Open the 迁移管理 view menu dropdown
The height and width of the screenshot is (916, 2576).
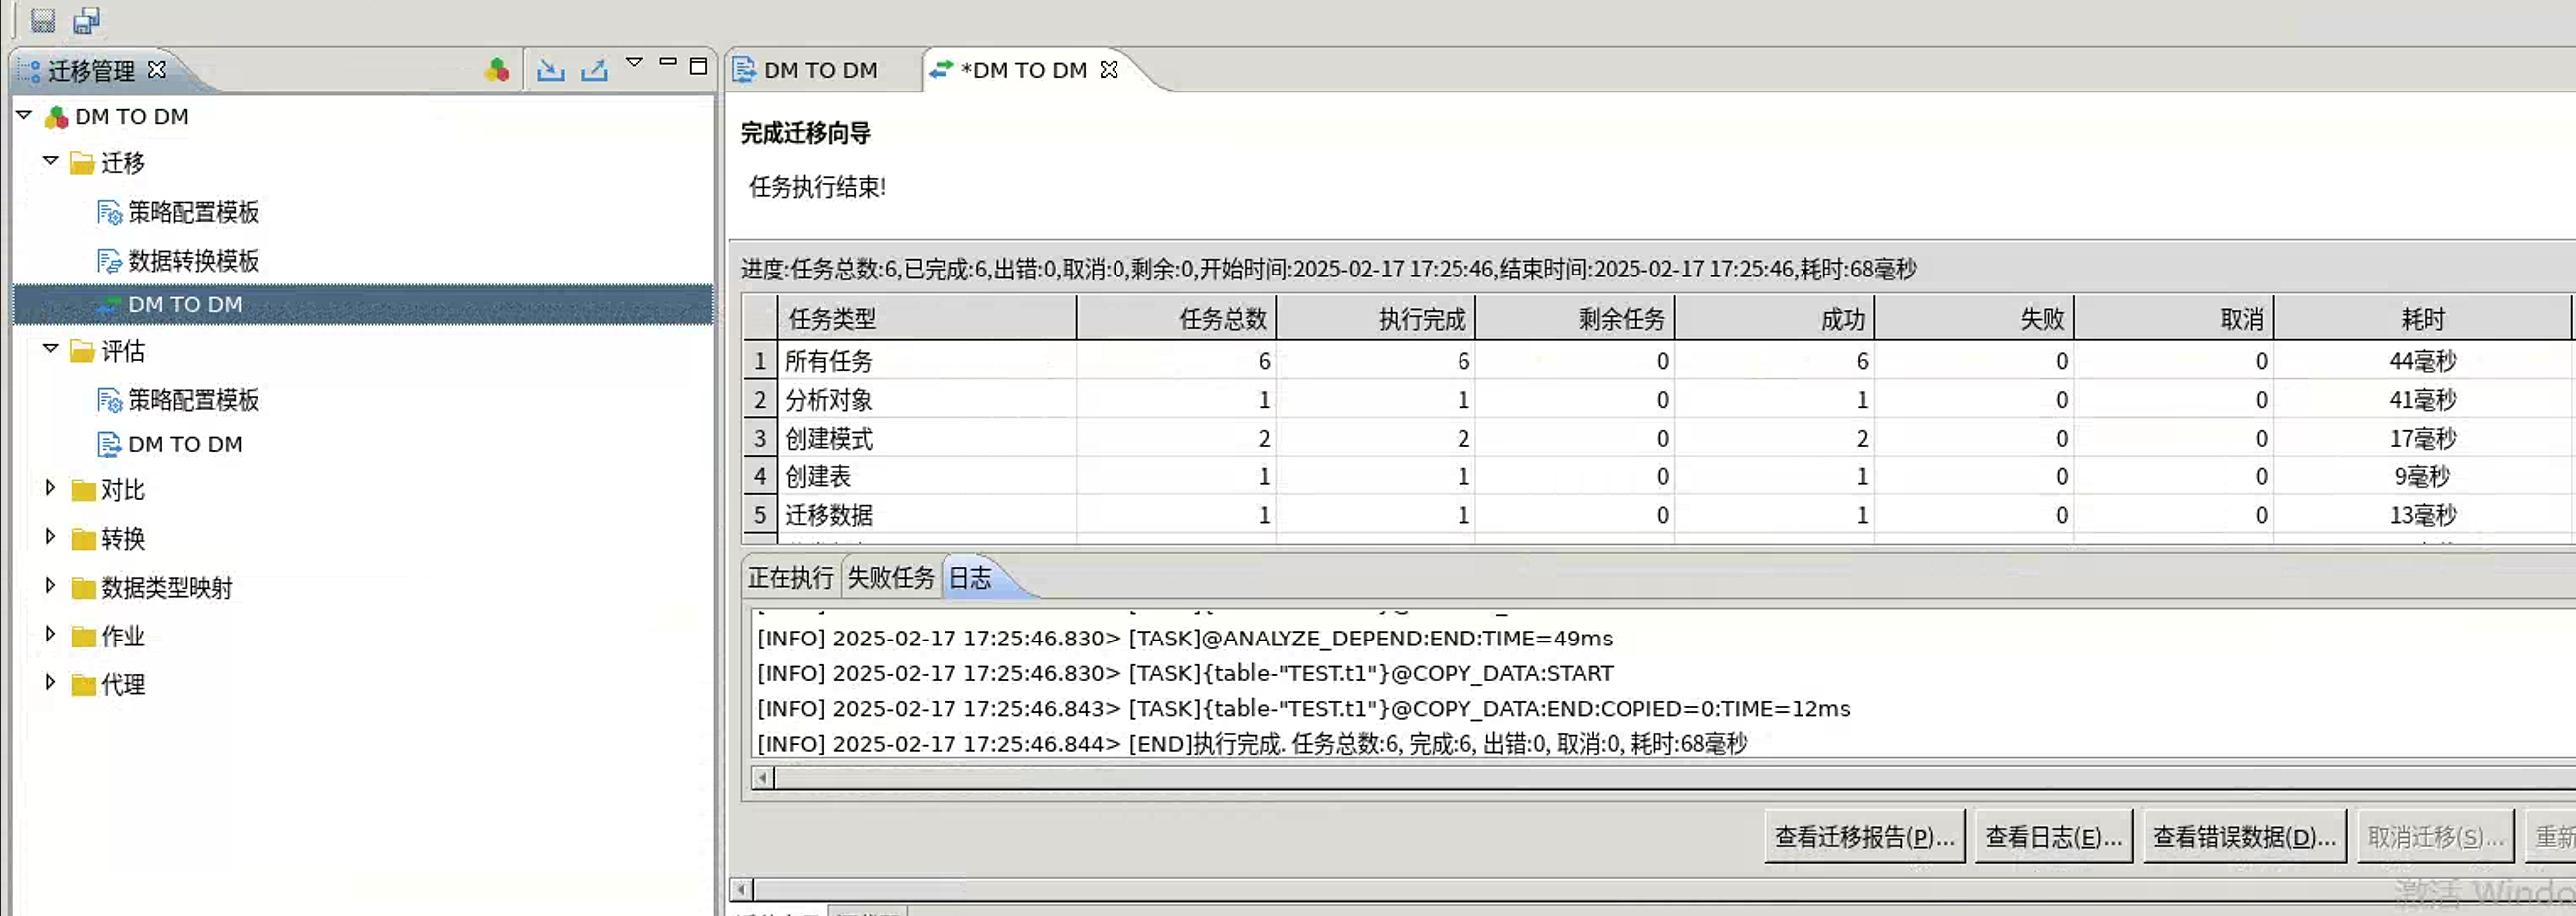click(634, 62)
